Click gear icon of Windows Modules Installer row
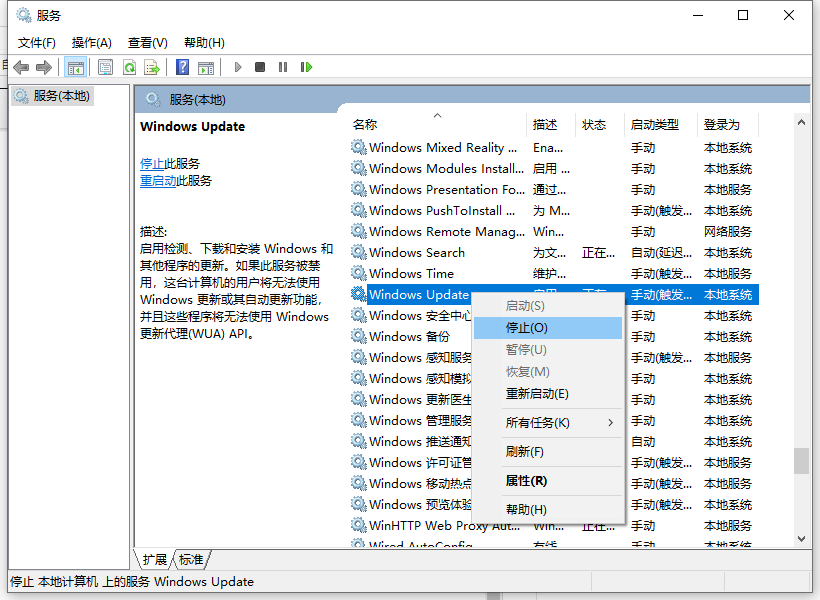The image size is (820, 600). (358, 168)
